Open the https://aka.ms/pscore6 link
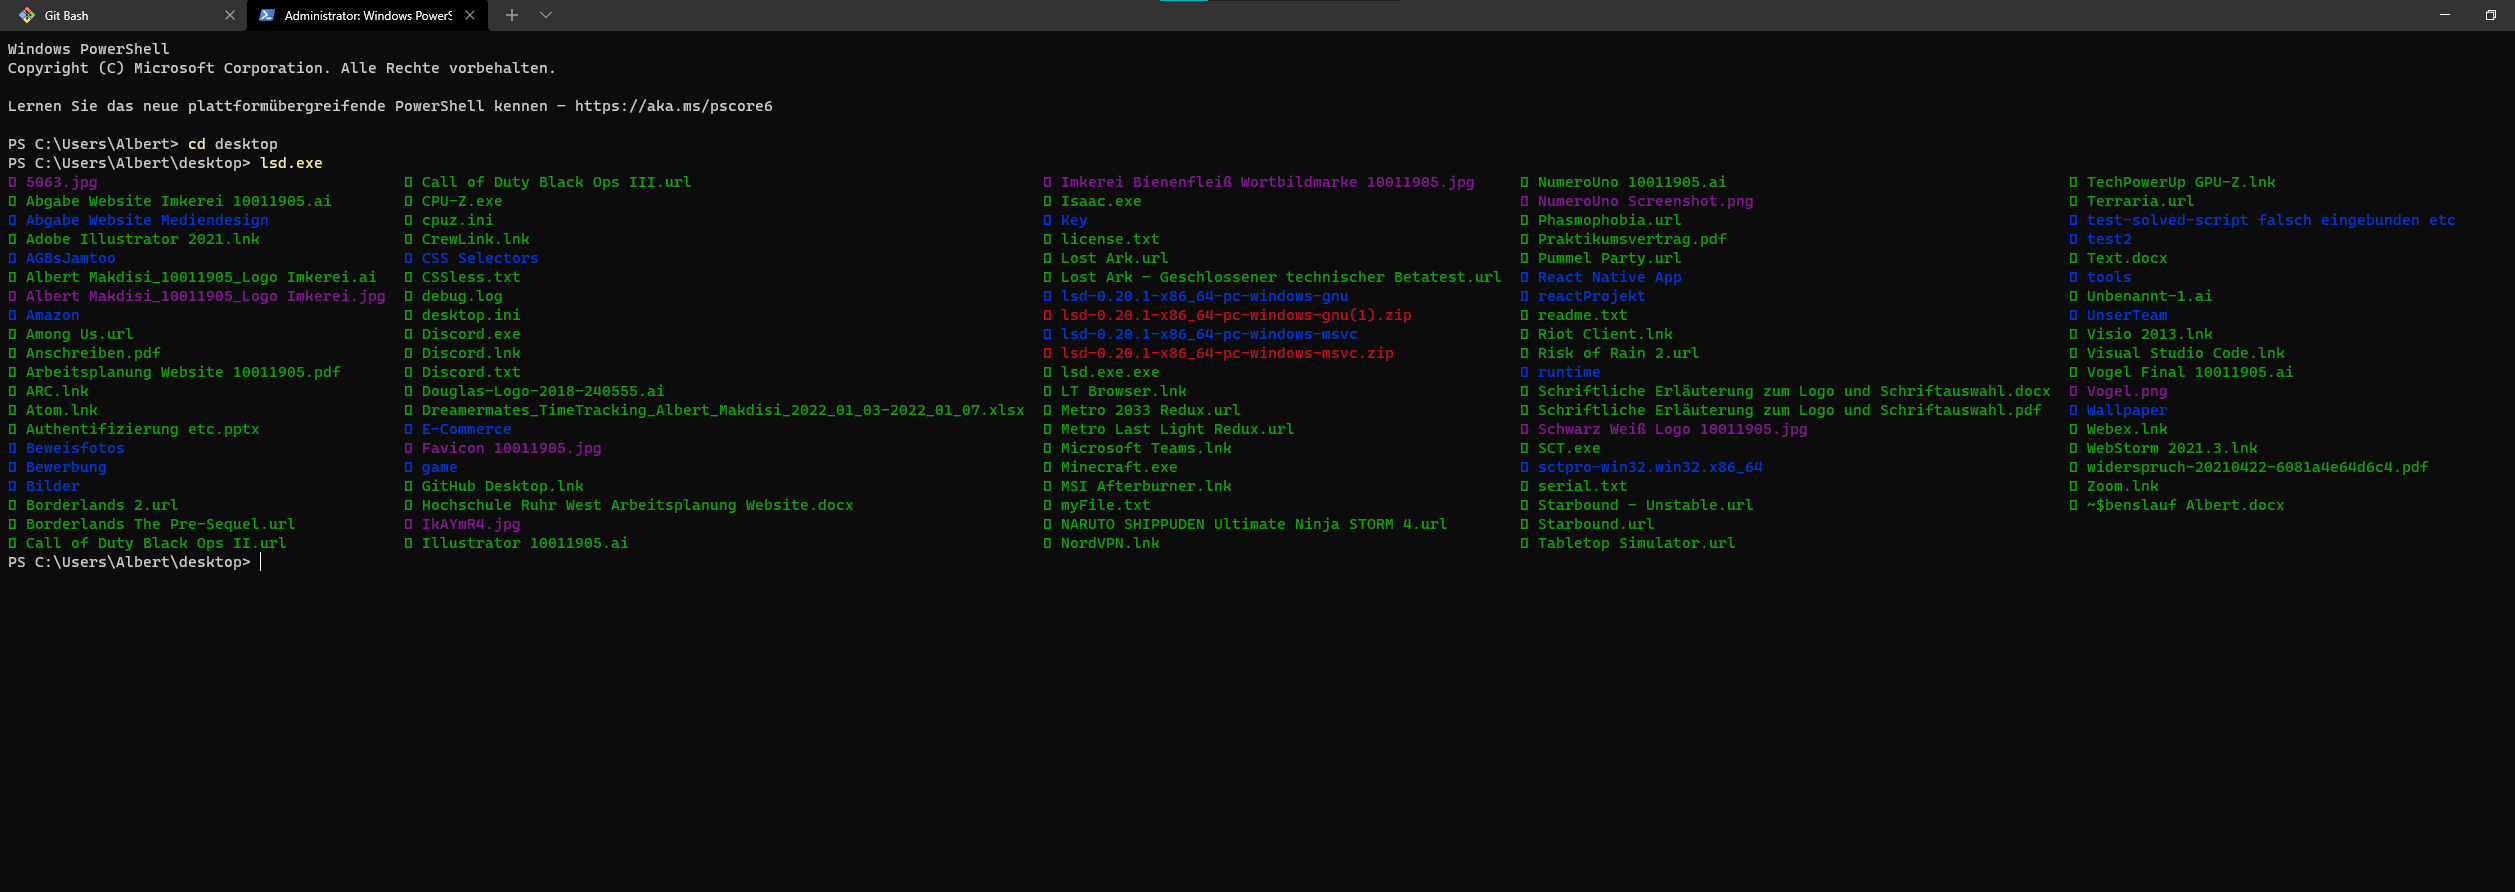2515x892 pixels. [673, 106]
